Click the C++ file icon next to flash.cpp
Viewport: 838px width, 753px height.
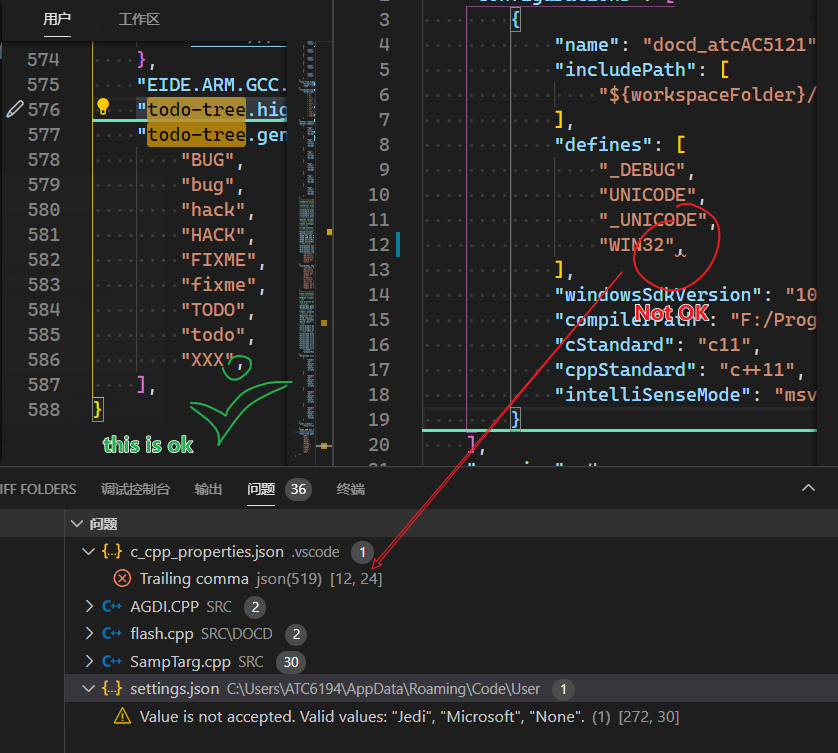coord(112,633)
